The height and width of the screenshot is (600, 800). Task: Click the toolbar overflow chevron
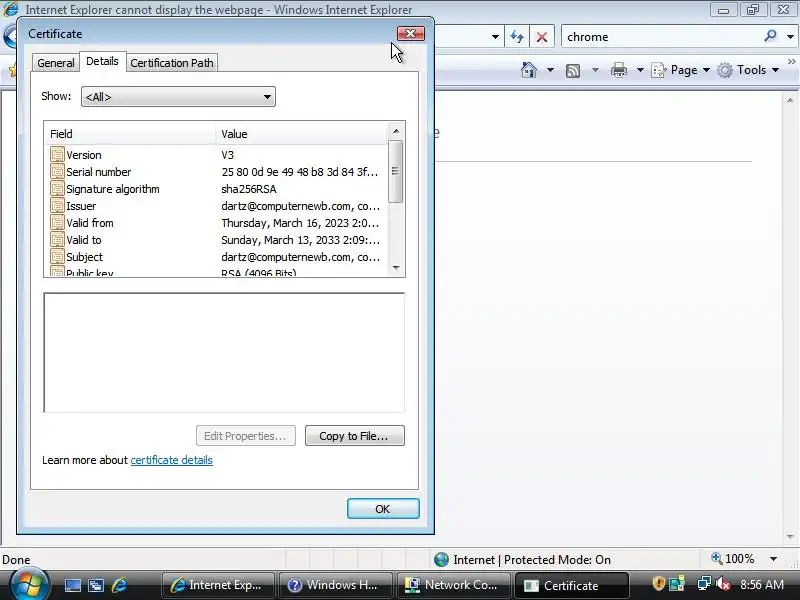pos(792,61)
